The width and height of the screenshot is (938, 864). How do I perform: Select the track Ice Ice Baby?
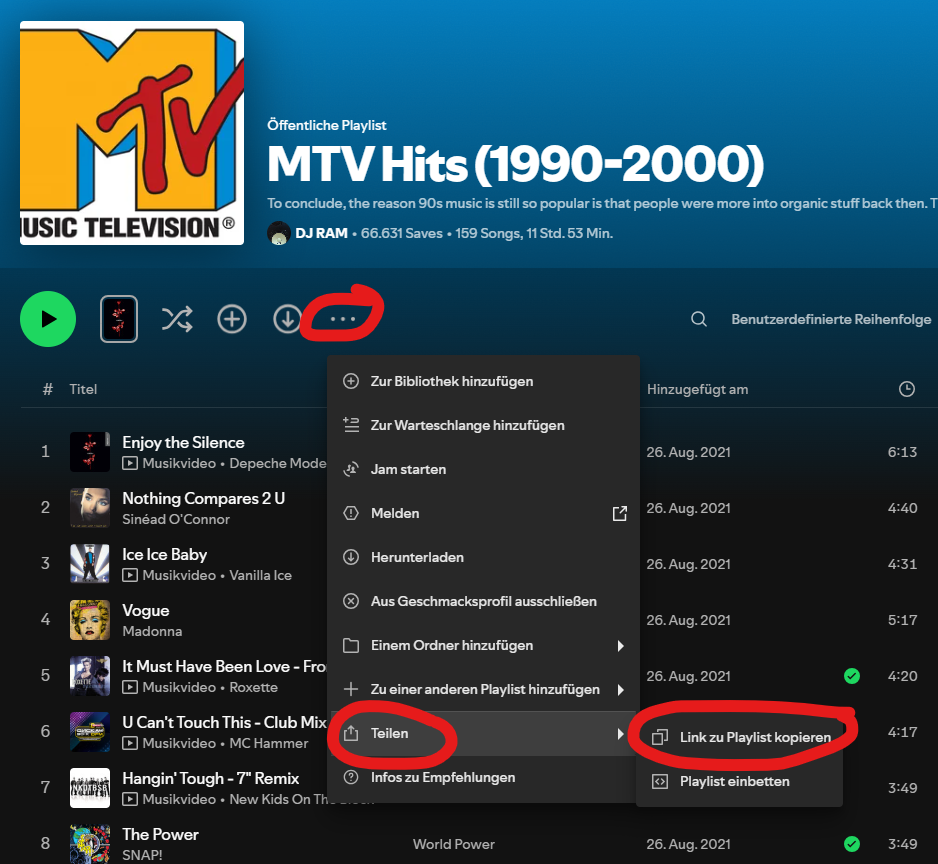165,554
